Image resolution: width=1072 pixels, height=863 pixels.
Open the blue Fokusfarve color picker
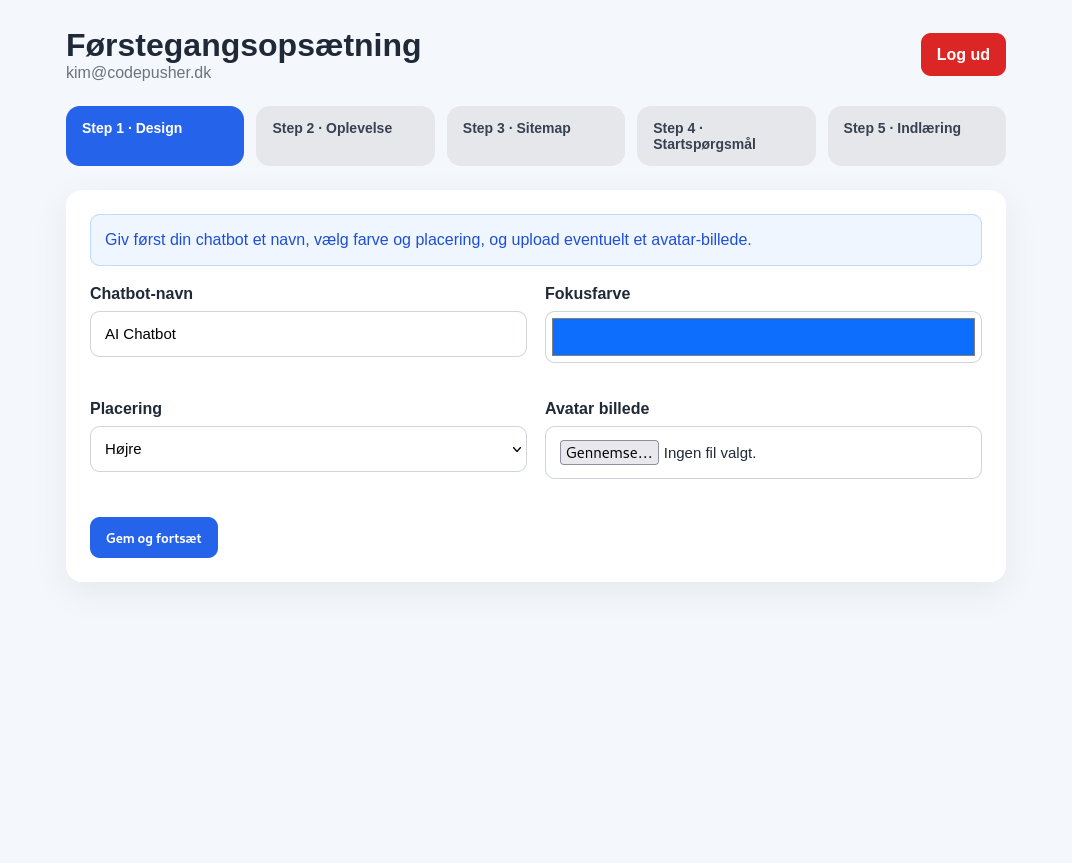tap(763, 337)
